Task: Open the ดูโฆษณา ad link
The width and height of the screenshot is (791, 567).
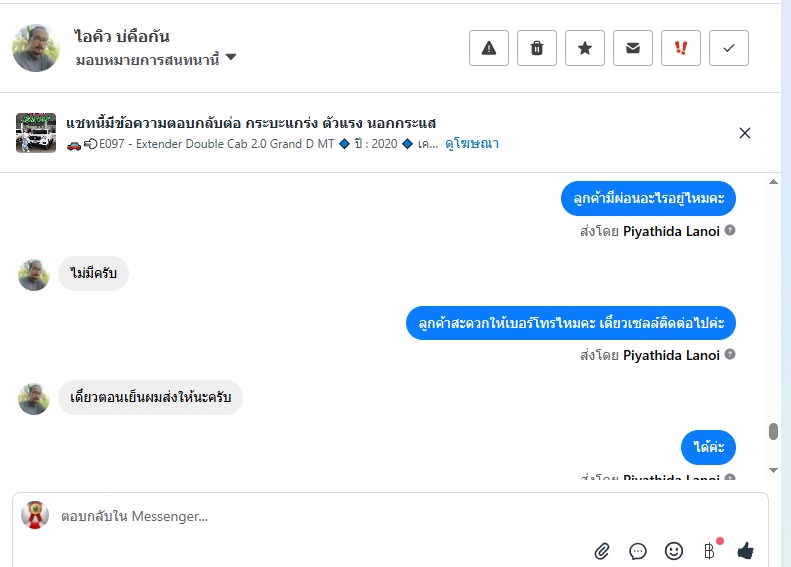Action: point(472,144)
